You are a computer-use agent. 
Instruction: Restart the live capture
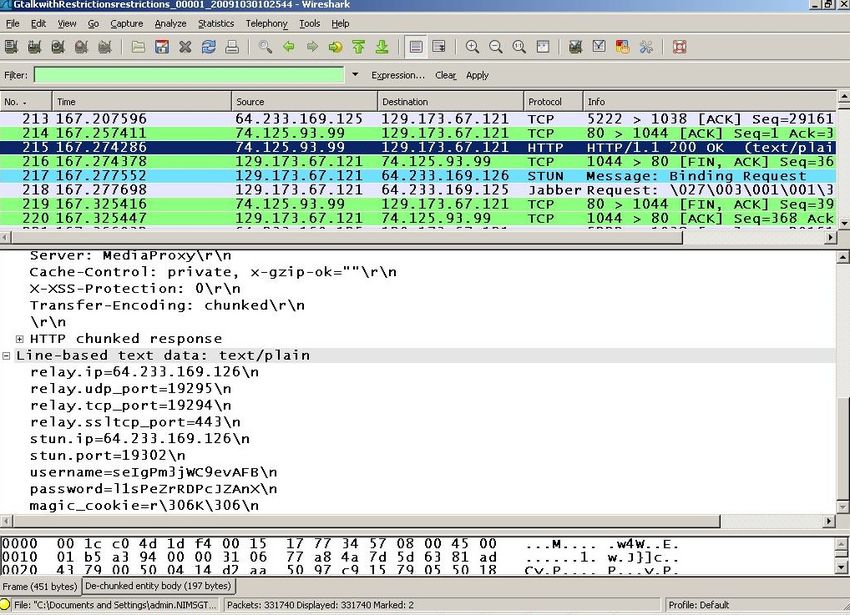pos(105,47)
